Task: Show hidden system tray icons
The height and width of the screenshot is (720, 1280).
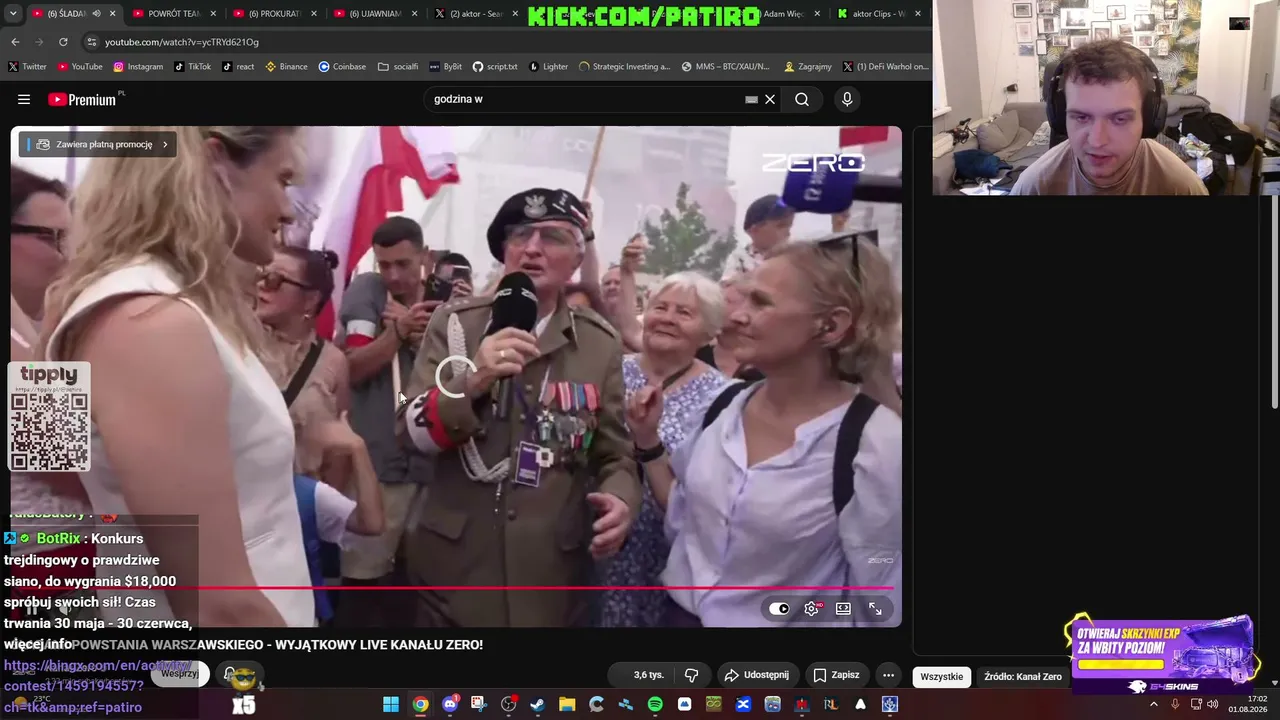Action: tap(1154, 704)
